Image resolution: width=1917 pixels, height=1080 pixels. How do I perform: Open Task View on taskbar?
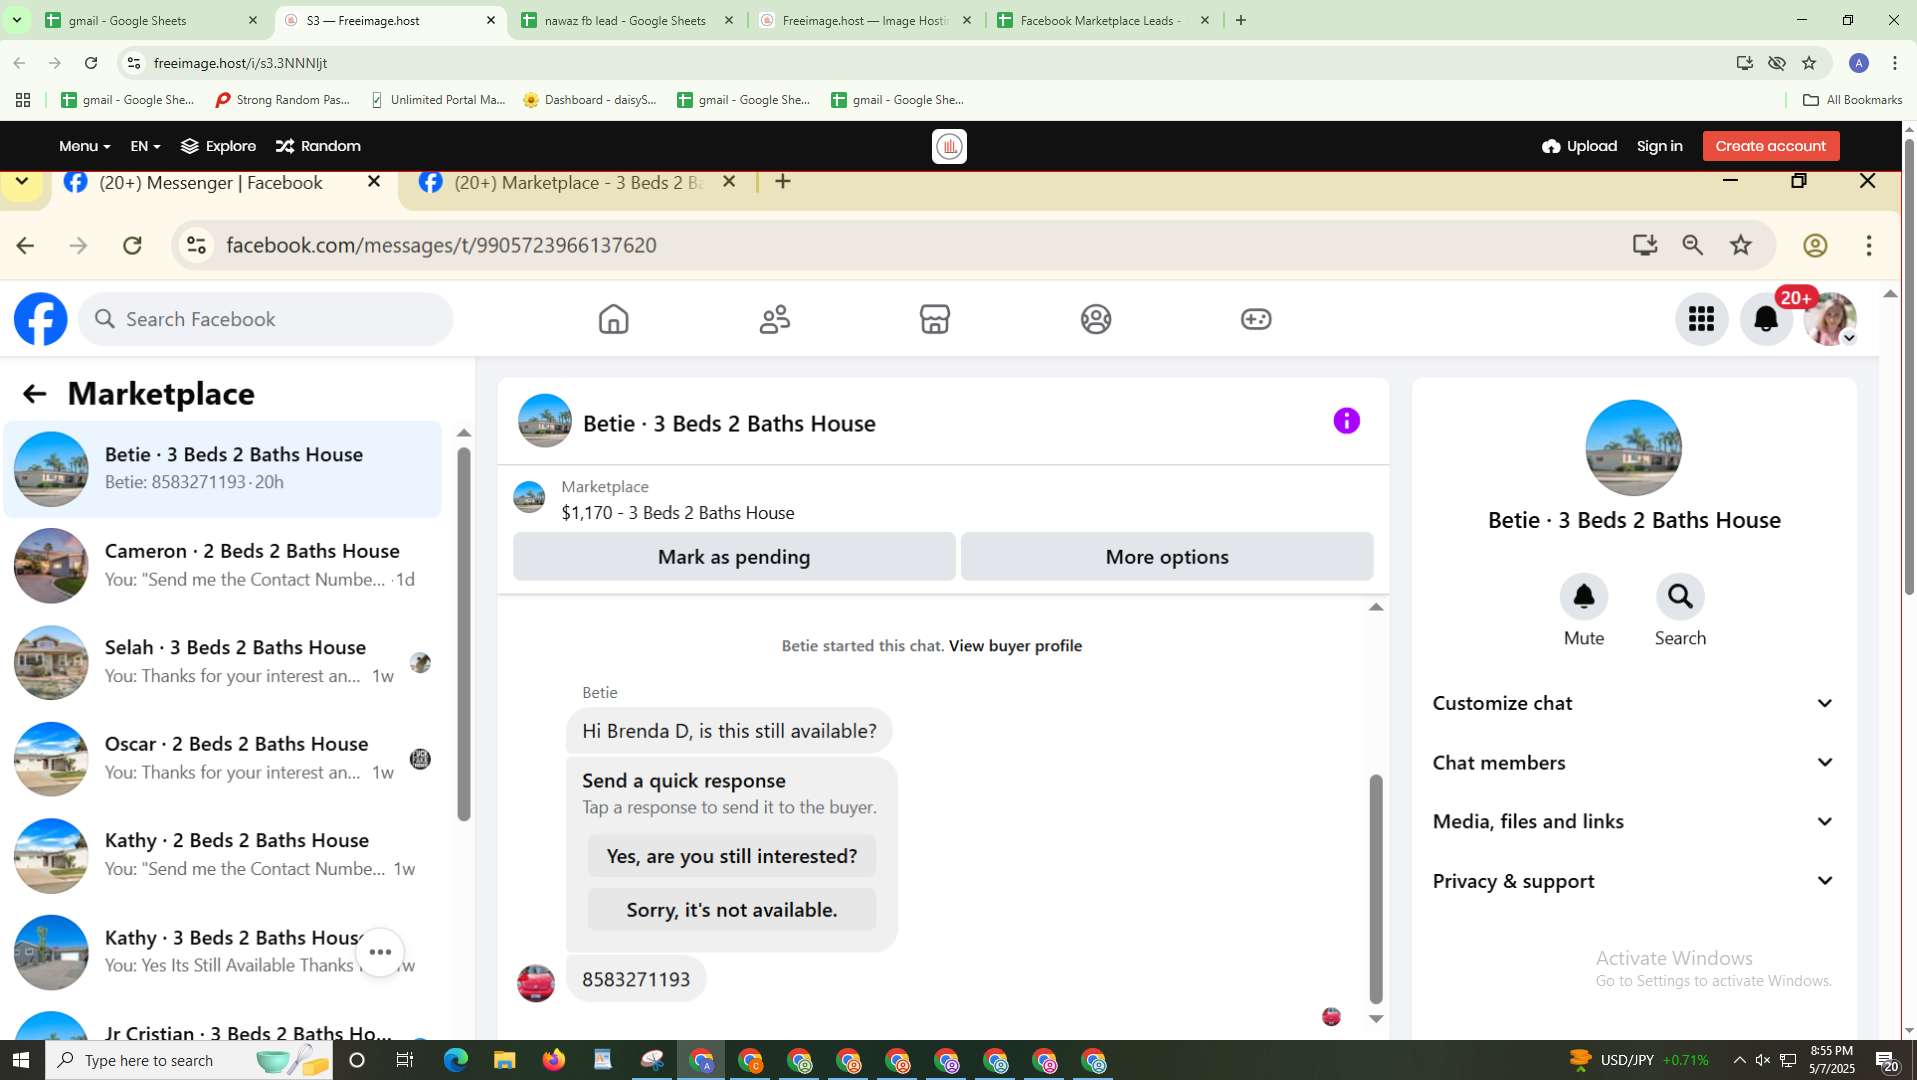pyautogui.click(x=405, y=1060)
